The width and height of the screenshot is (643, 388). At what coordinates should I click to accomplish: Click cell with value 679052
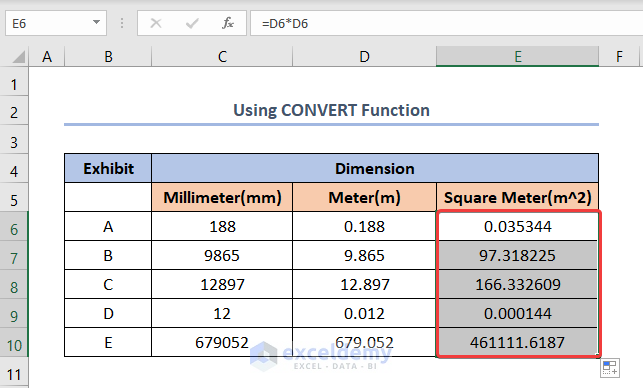pos(222,342)
